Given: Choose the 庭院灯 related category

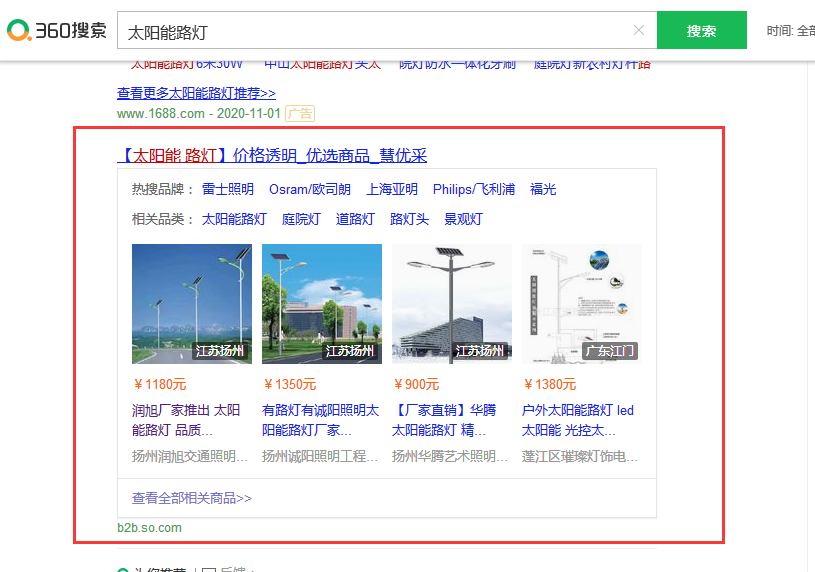Looking at the screenshot, I should pyautogui.click(x=301, y=219).
